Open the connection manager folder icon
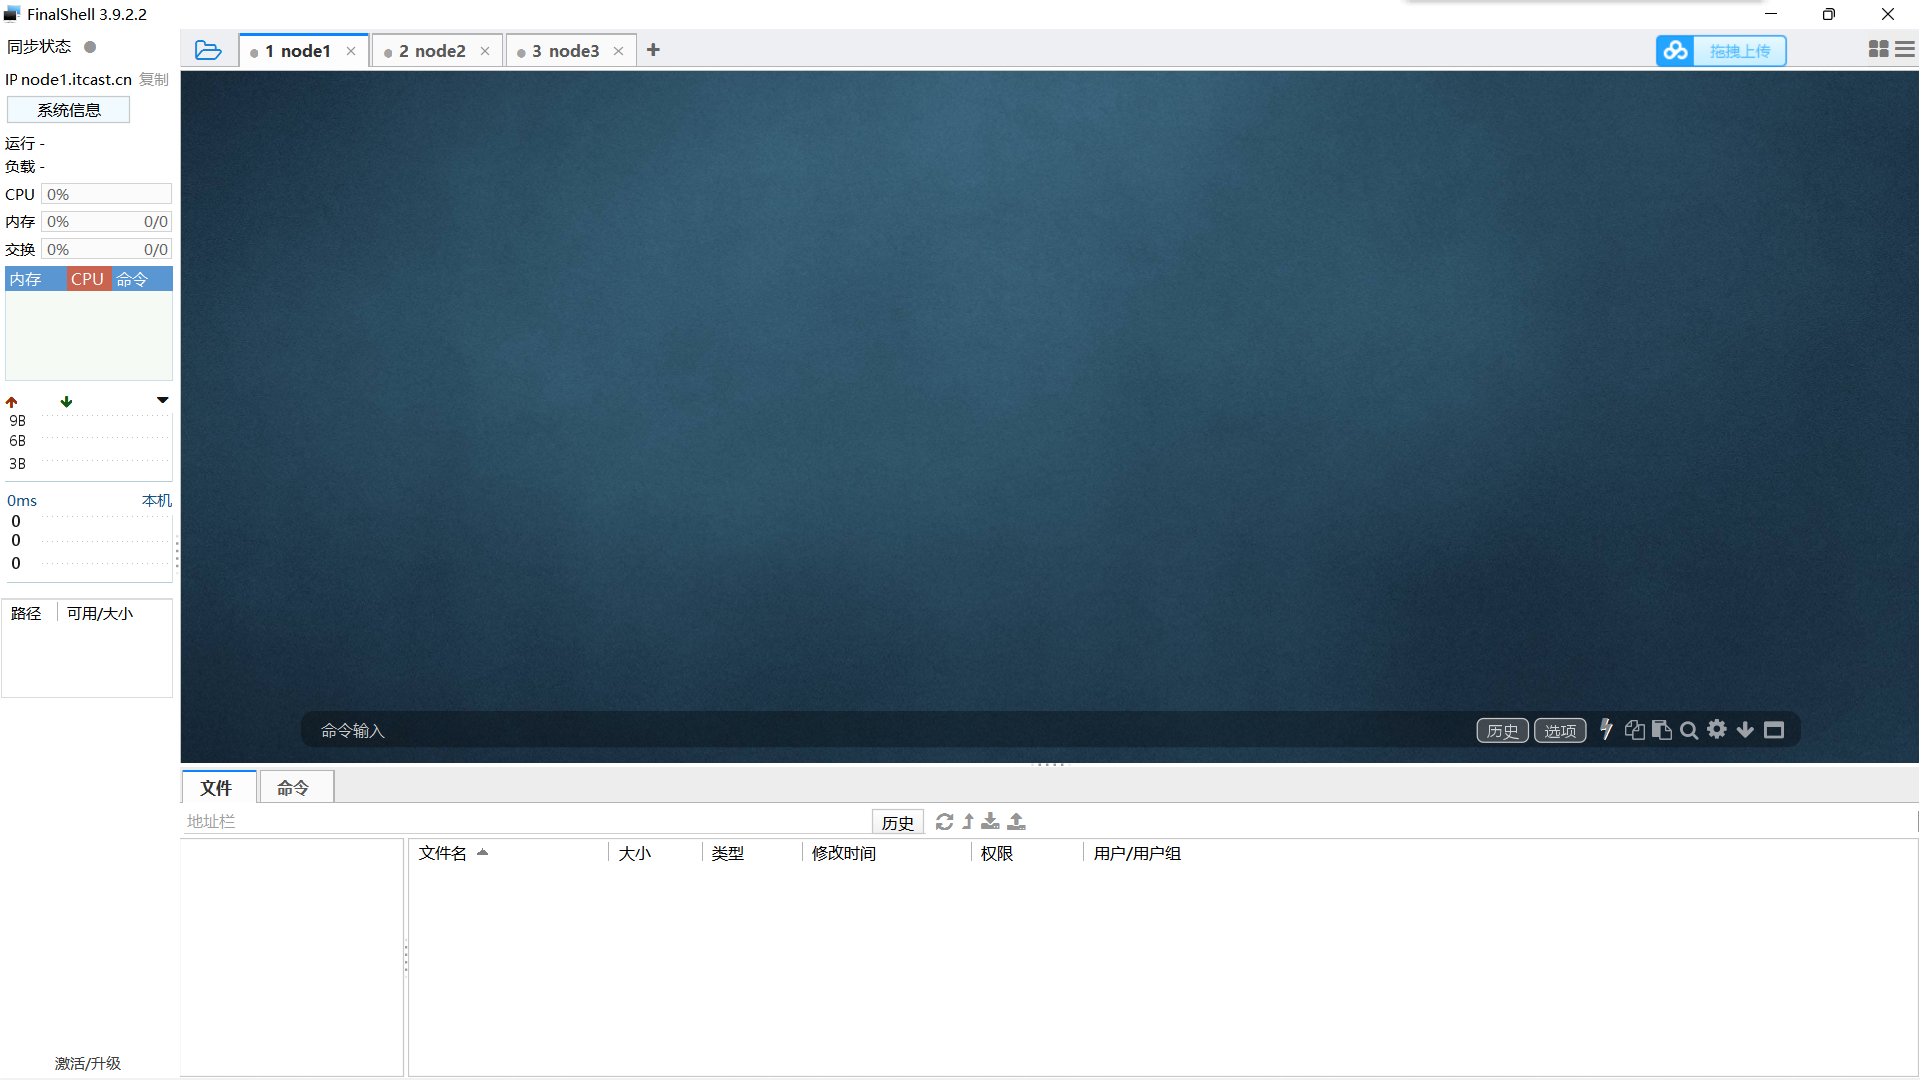 point(208,50)
